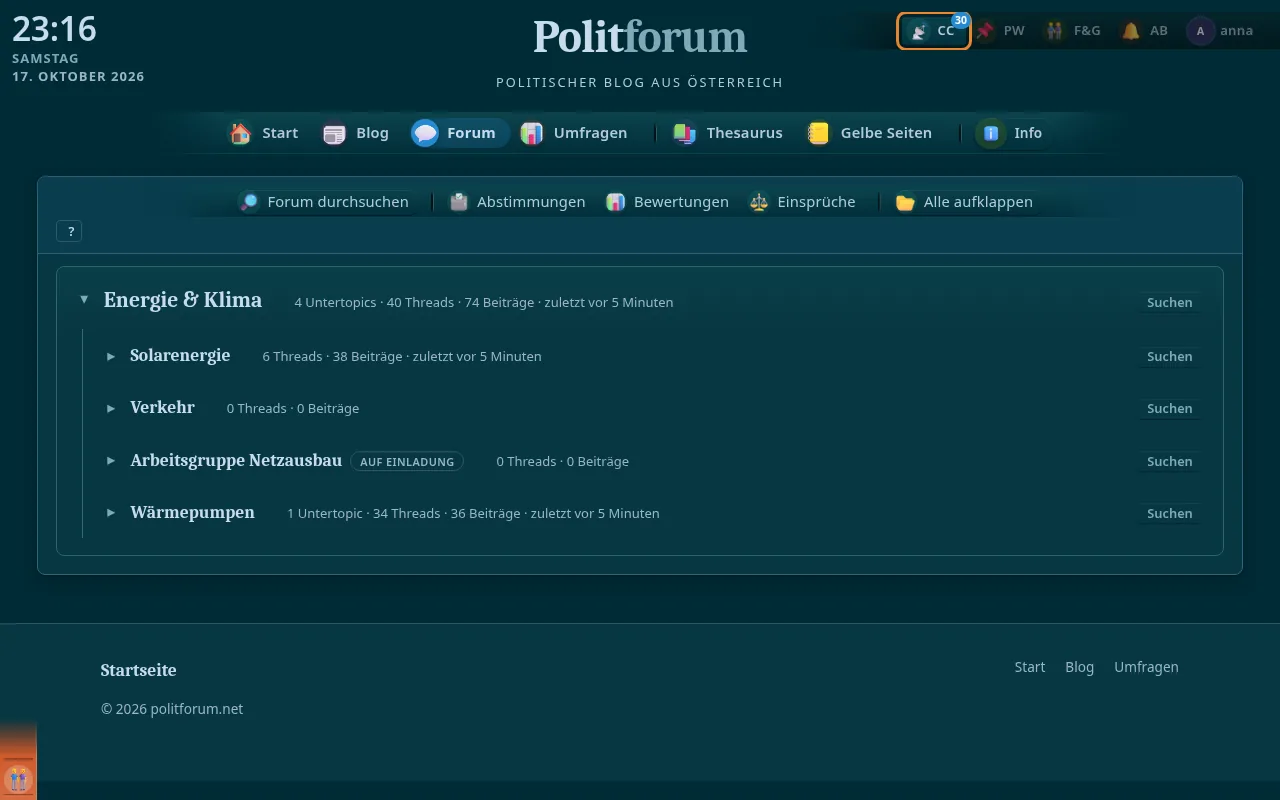
Task: Open Gelbe Seiten in the main navigation
Action: (x=870, y=133)
